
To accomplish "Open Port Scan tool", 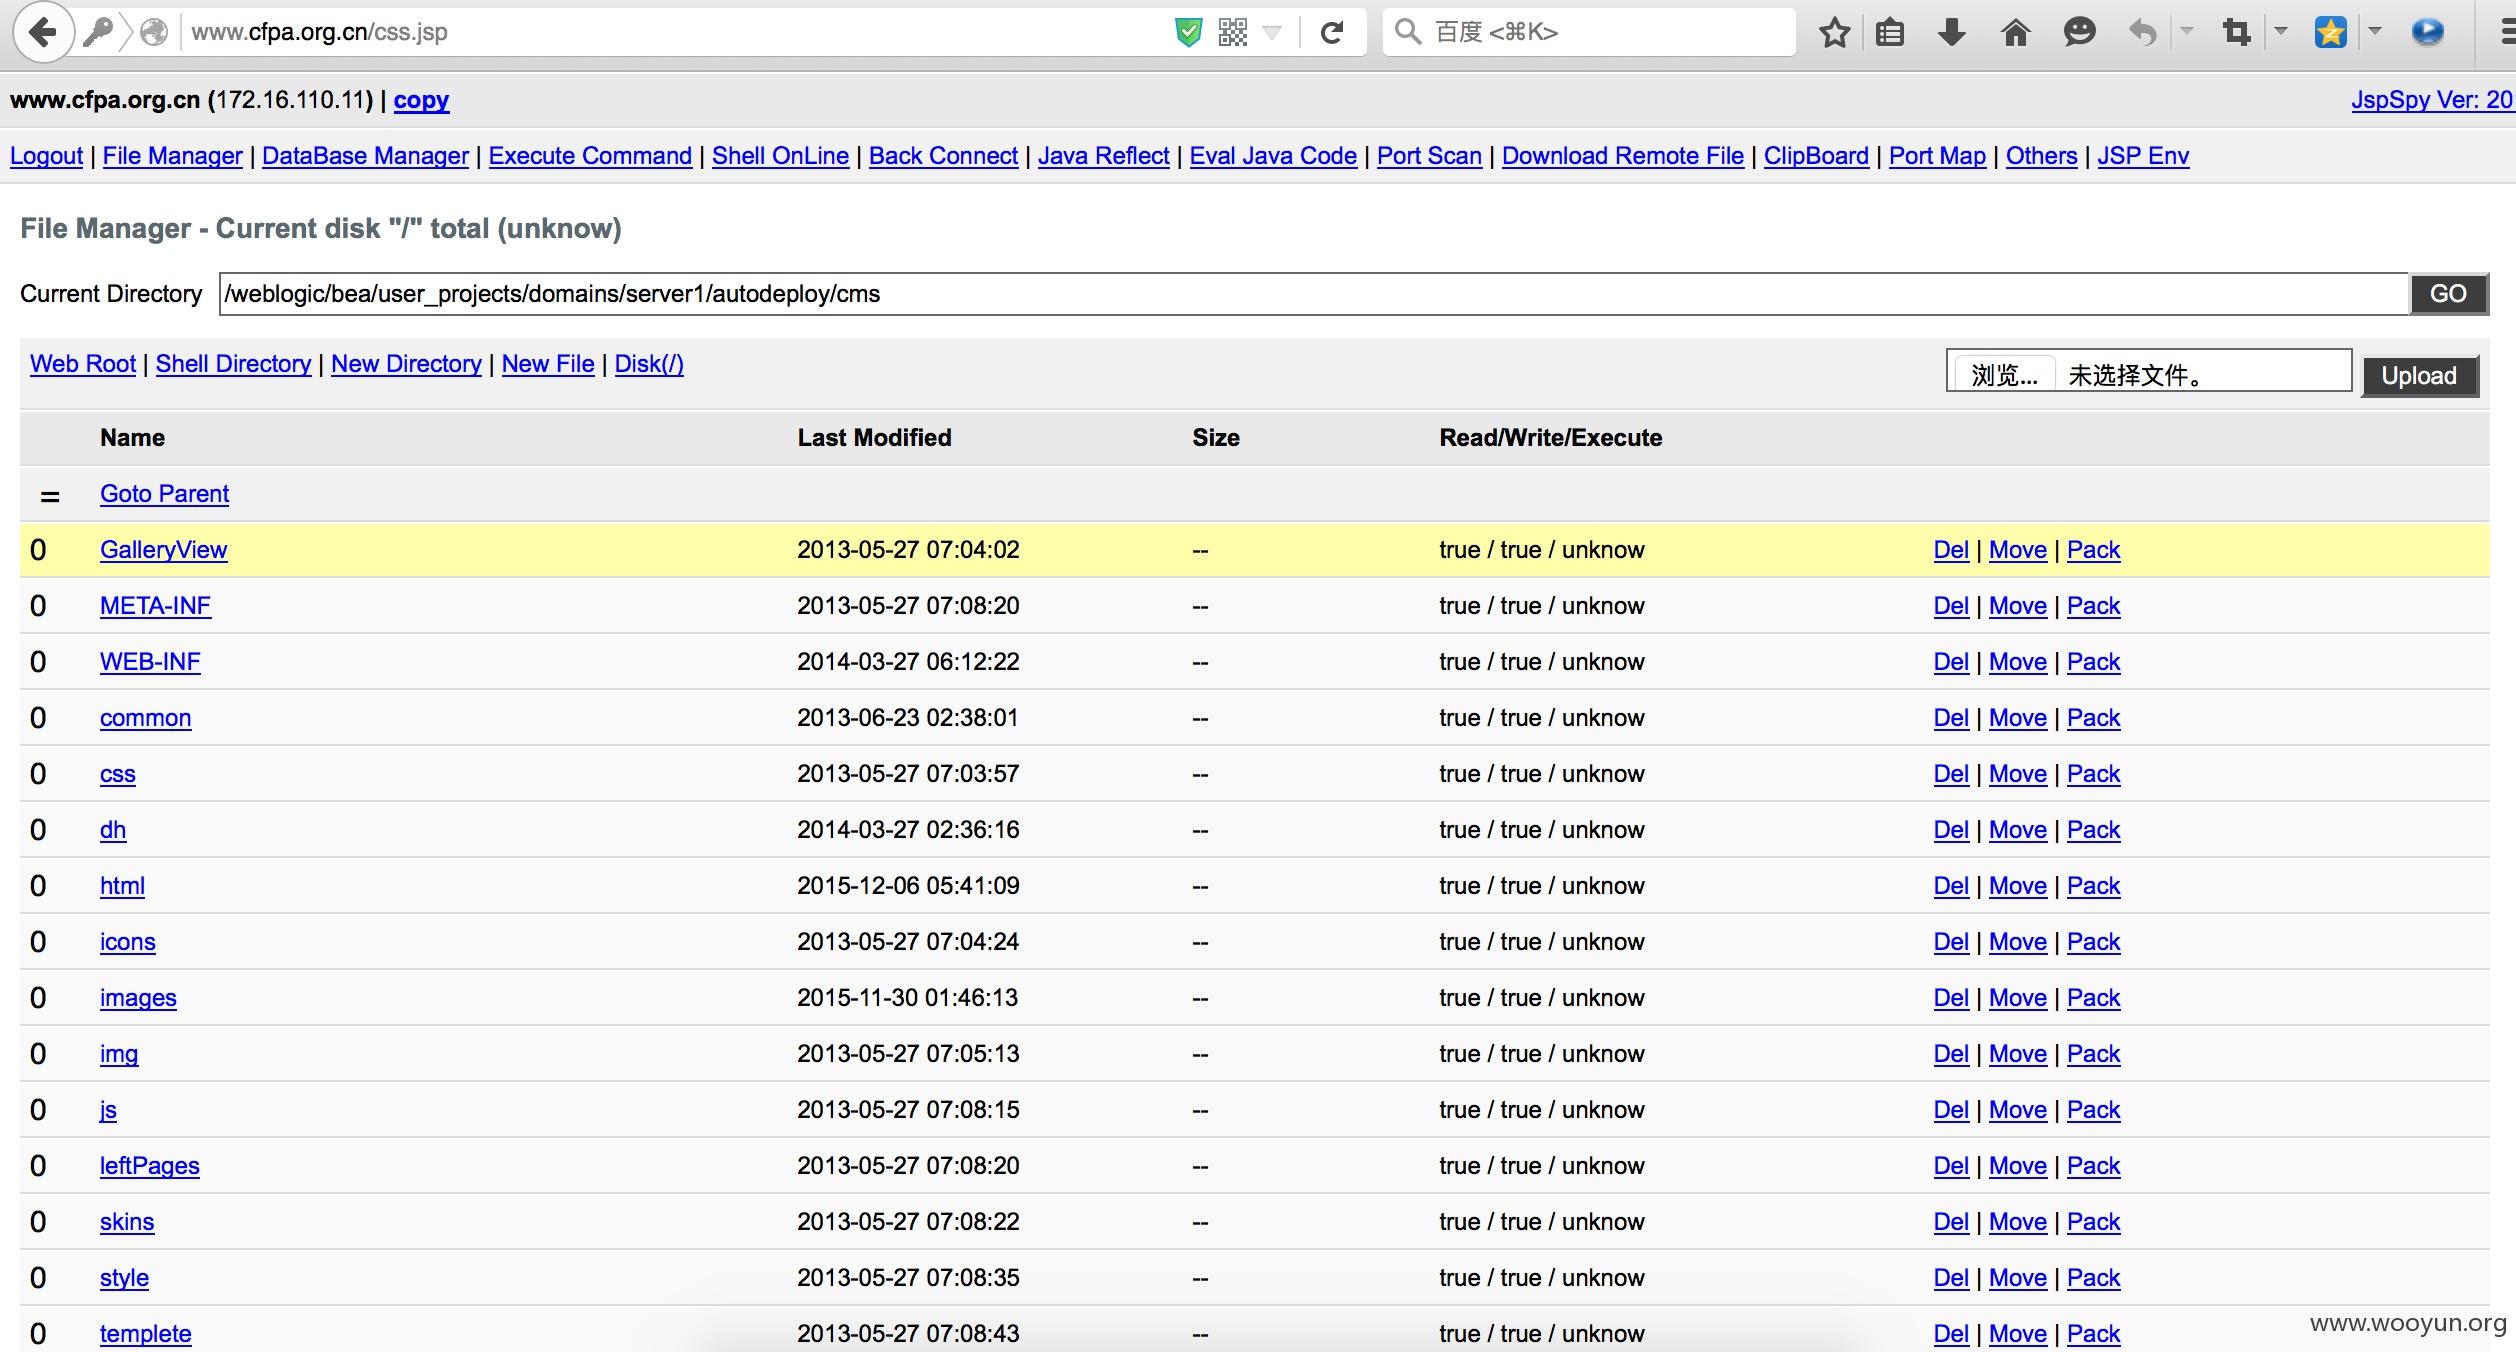I will [1429, 156].
